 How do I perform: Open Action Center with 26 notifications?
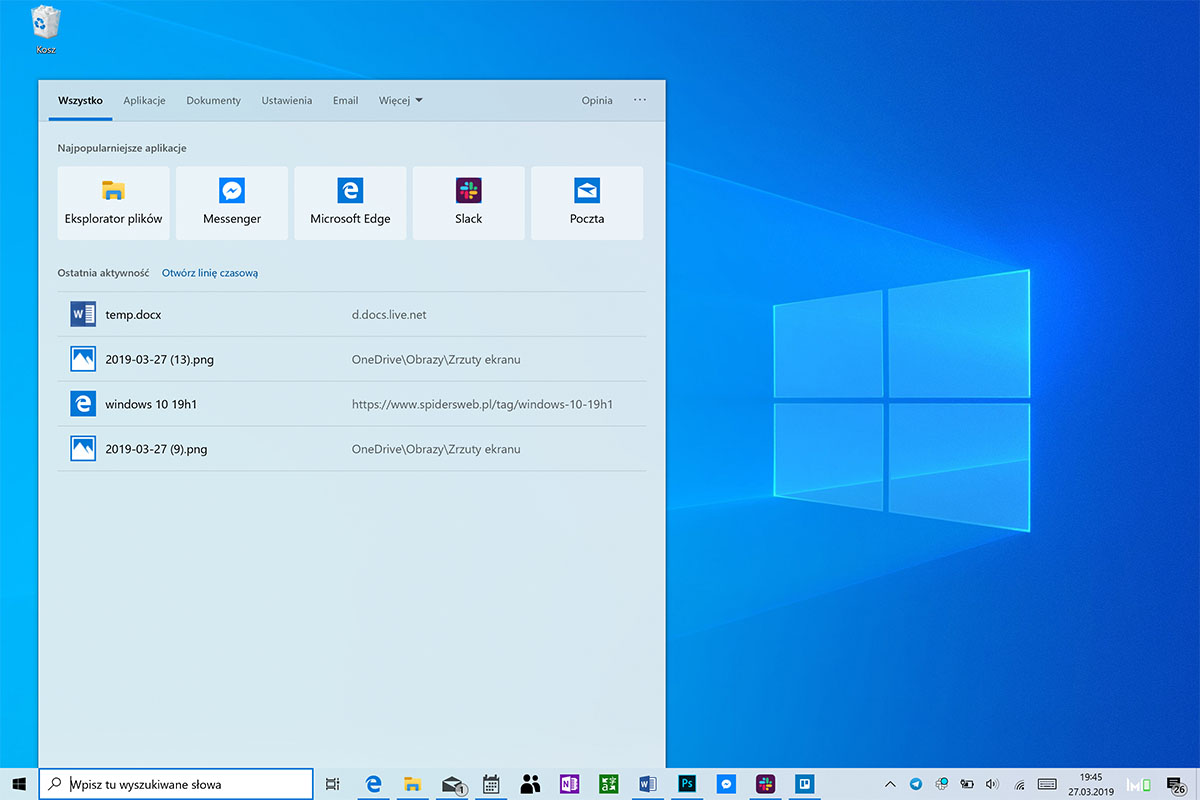pyautogui.click(x=1177, y=785)
